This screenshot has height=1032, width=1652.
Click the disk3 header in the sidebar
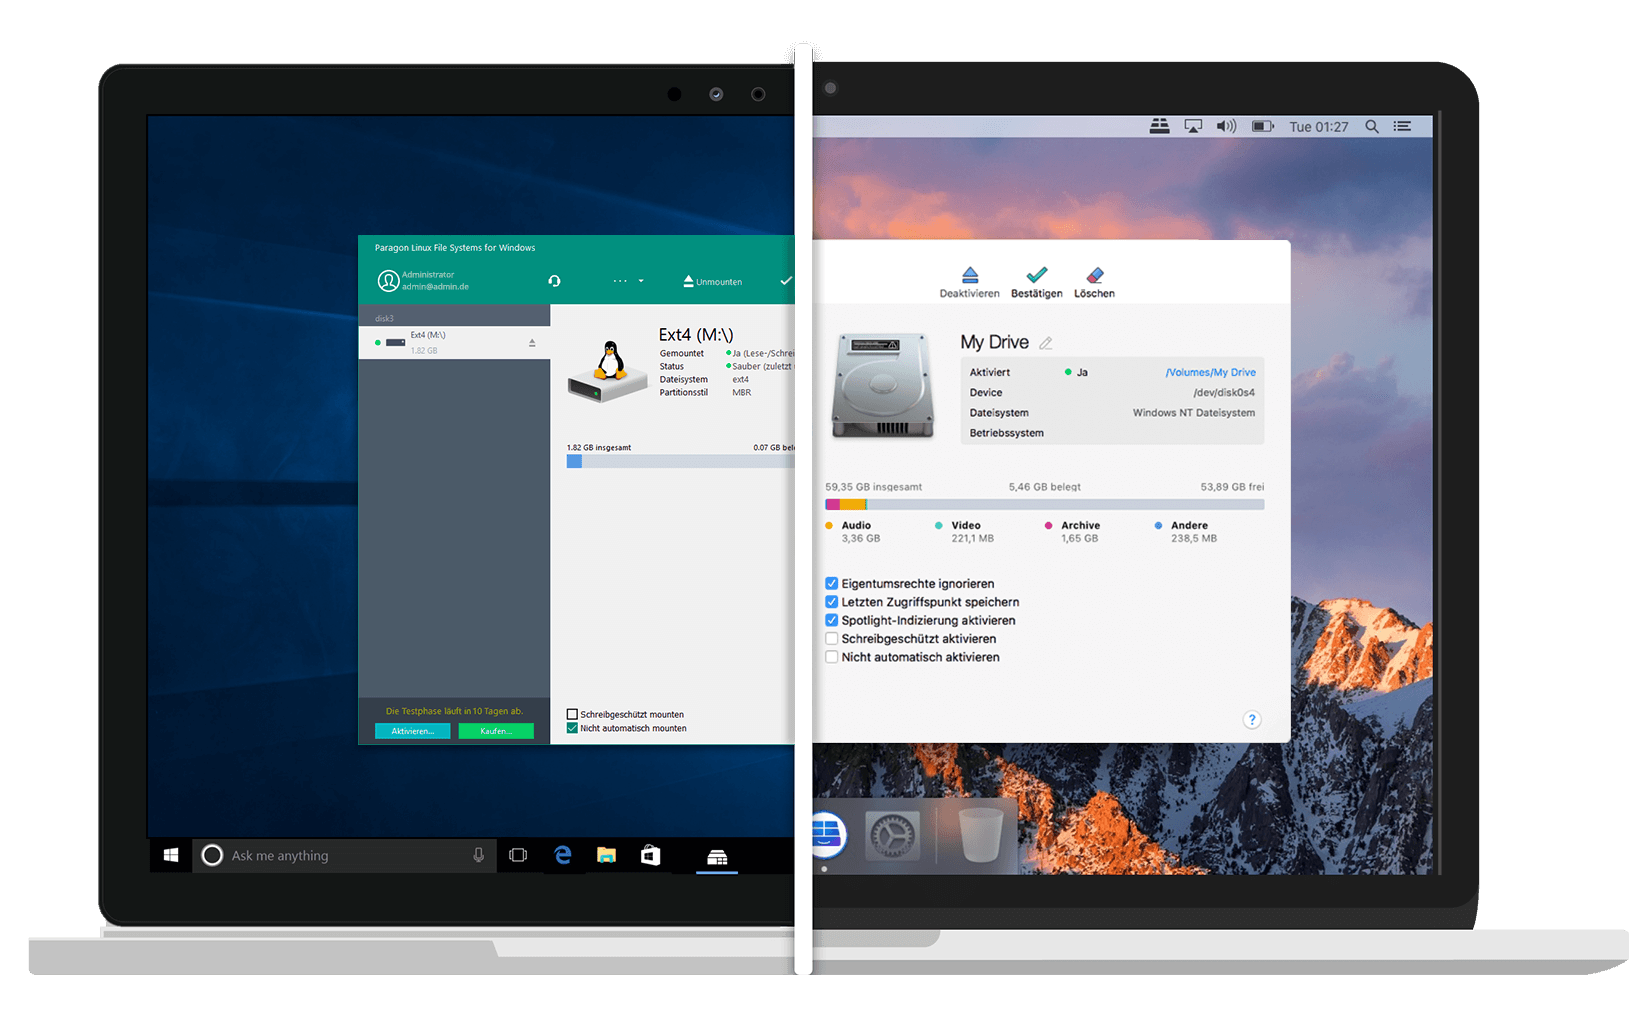(385, 318)
